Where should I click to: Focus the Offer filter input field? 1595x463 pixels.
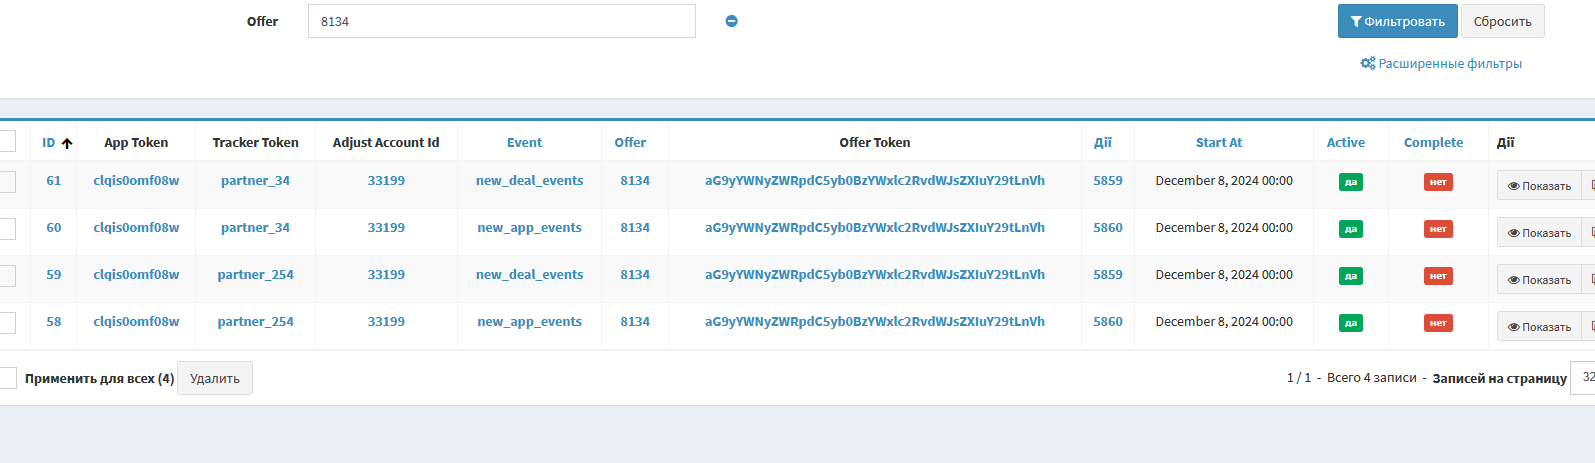[501, 21]
